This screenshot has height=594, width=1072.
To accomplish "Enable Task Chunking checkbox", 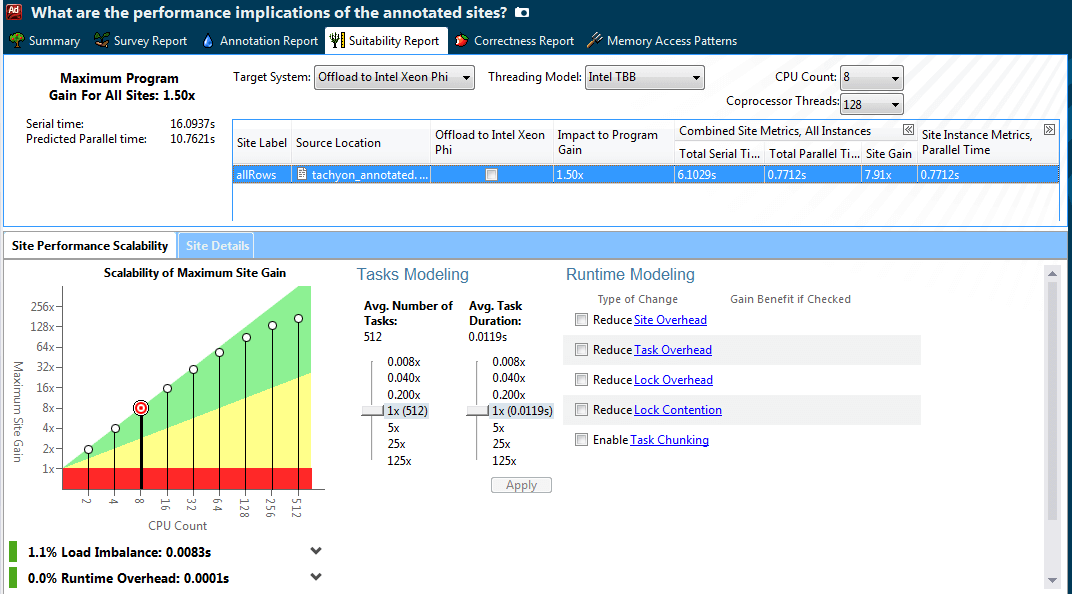I will (581, 439).
